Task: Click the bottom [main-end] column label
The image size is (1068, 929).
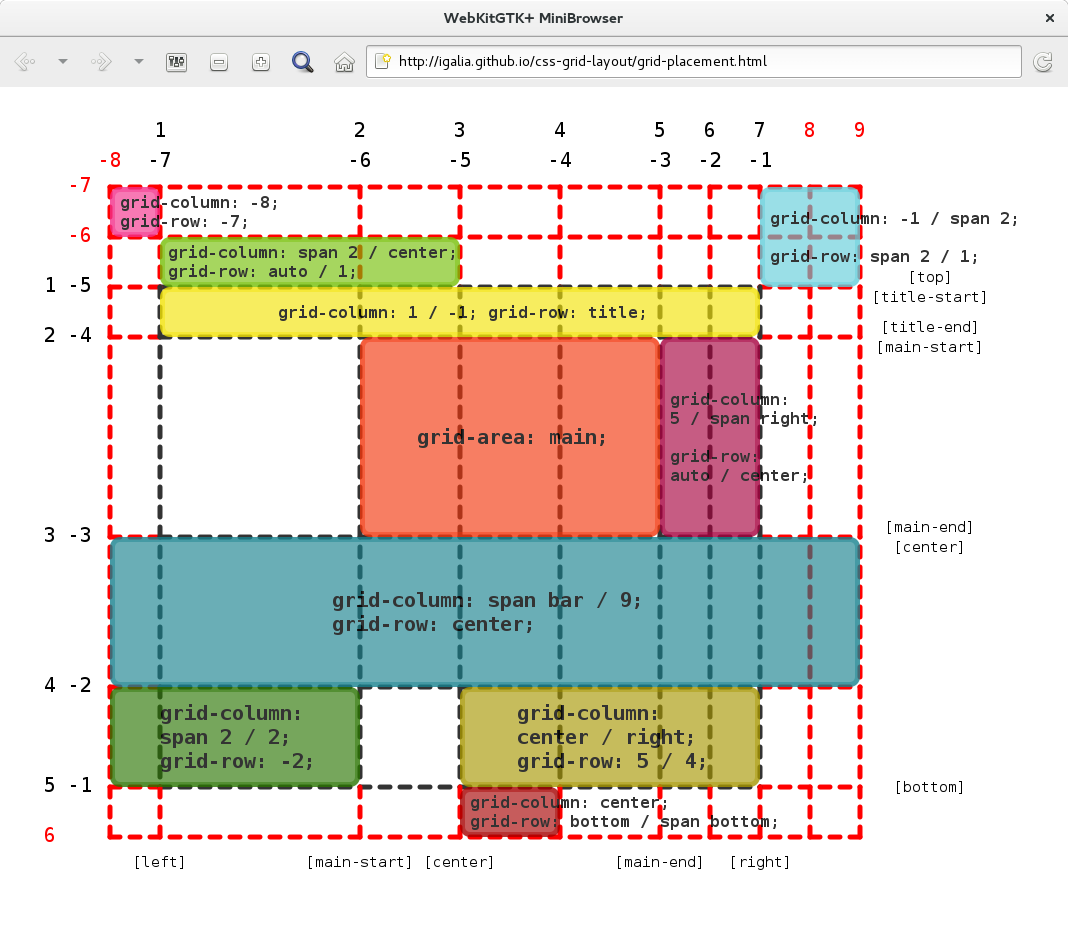Action: 659,862
